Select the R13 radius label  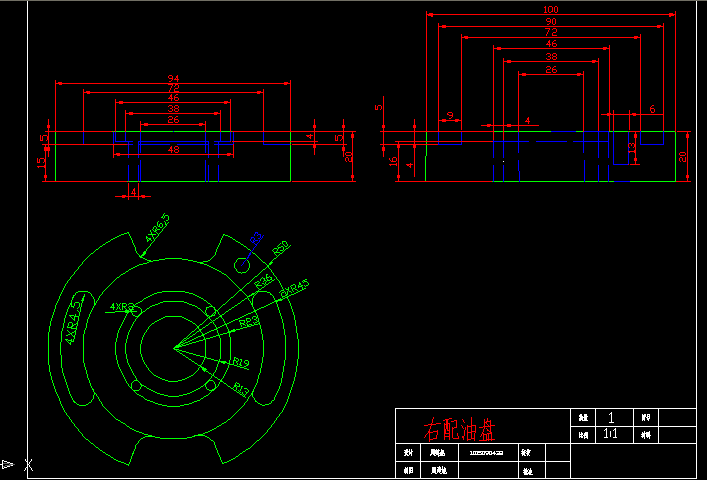(241, 387)
